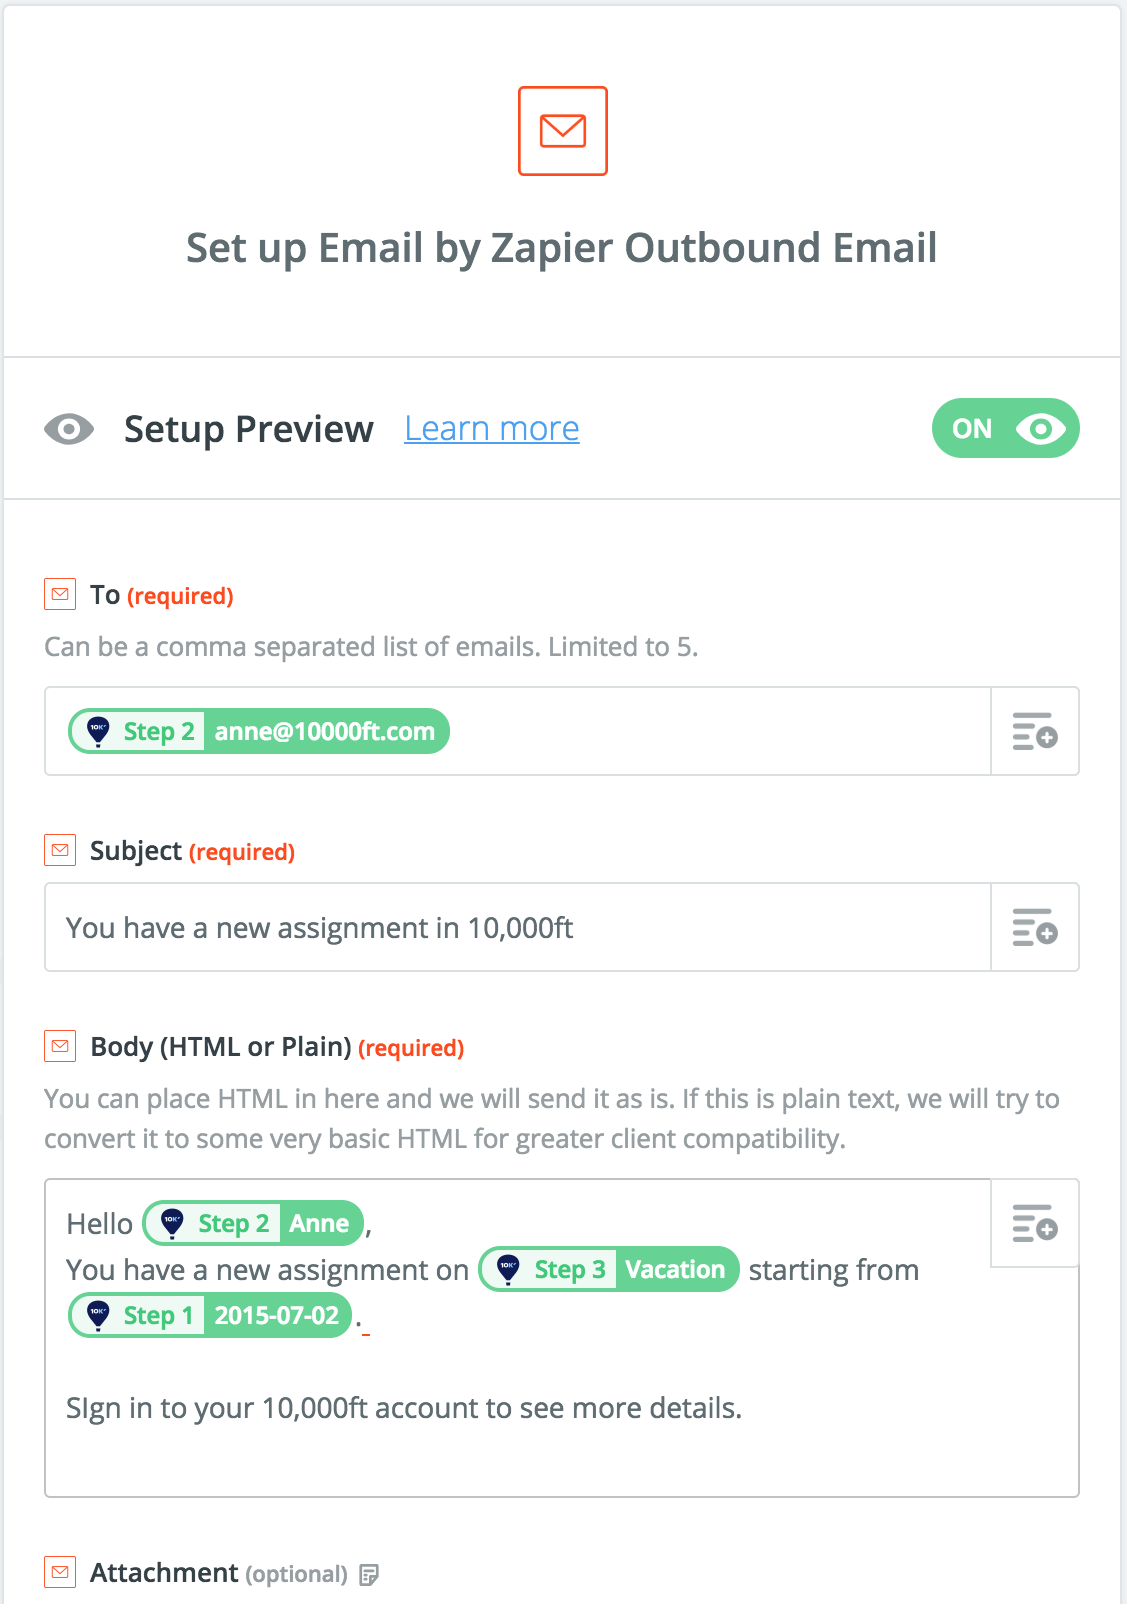The width and height of the screenshot is (1127, 1604).
Task: Click the envelope icon above the setup title
Action: click(x=562, y=131)
